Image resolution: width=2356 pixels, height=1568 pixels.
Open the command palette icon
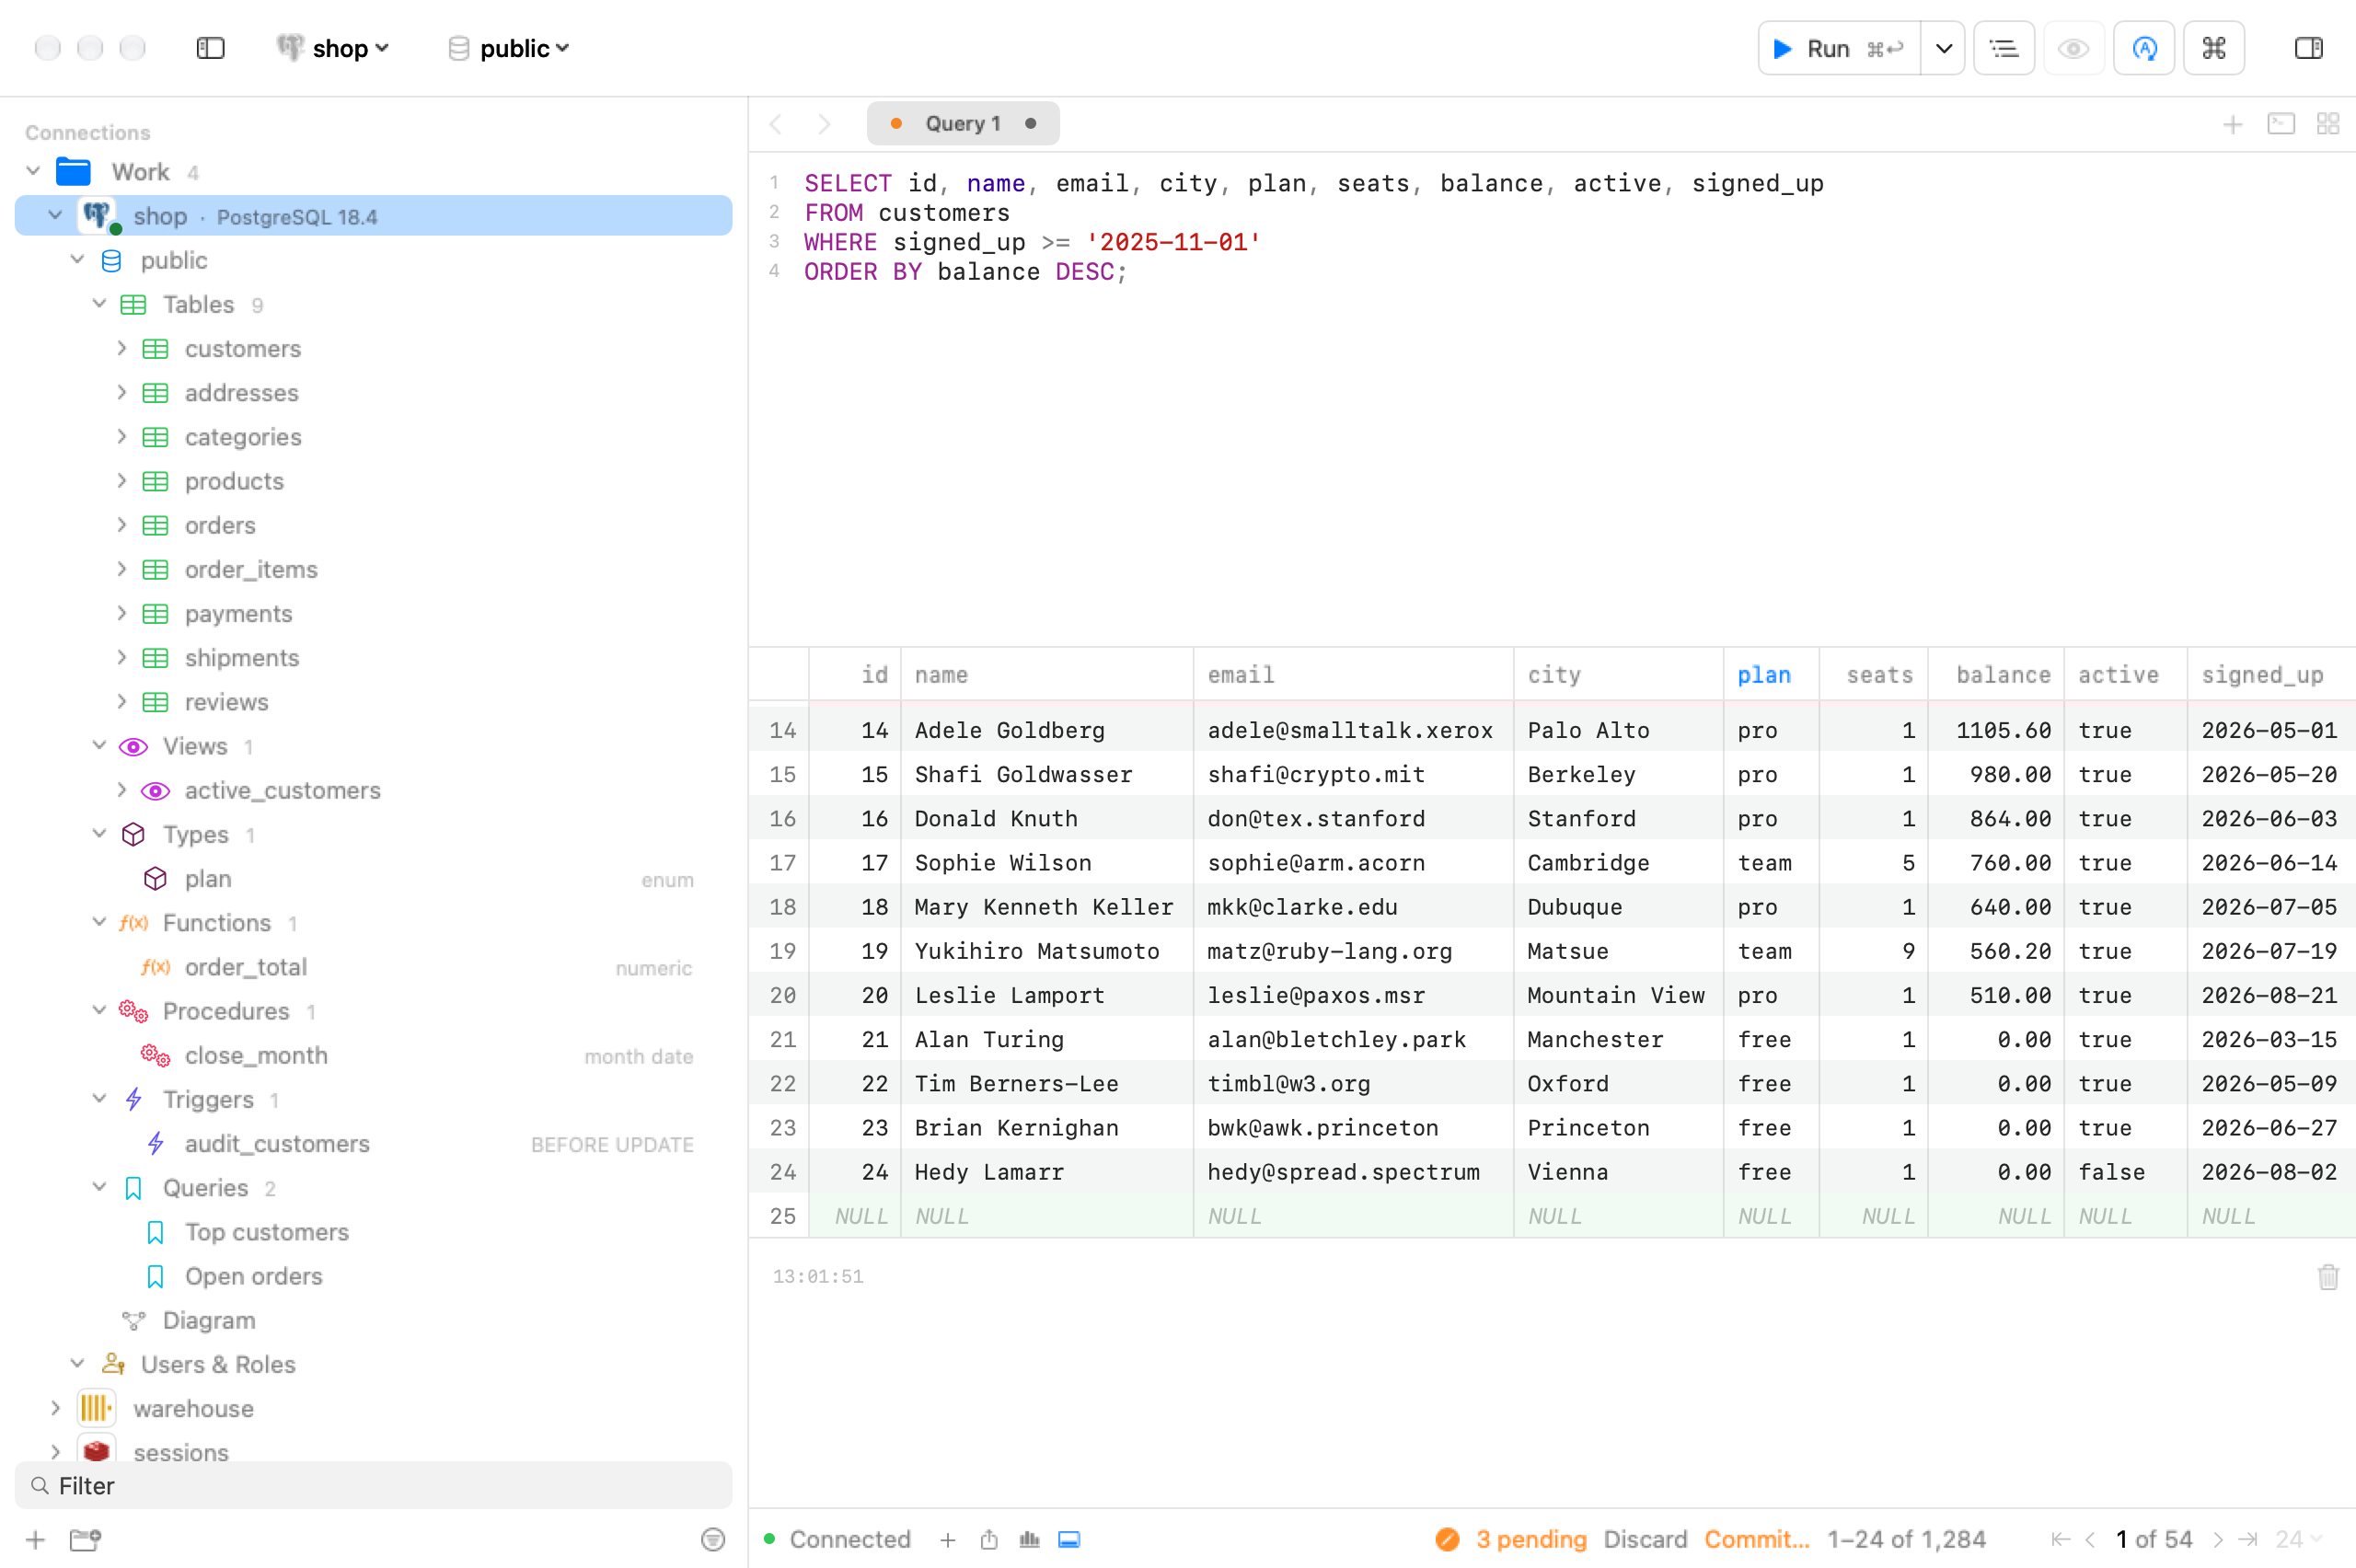[2214, 48]
